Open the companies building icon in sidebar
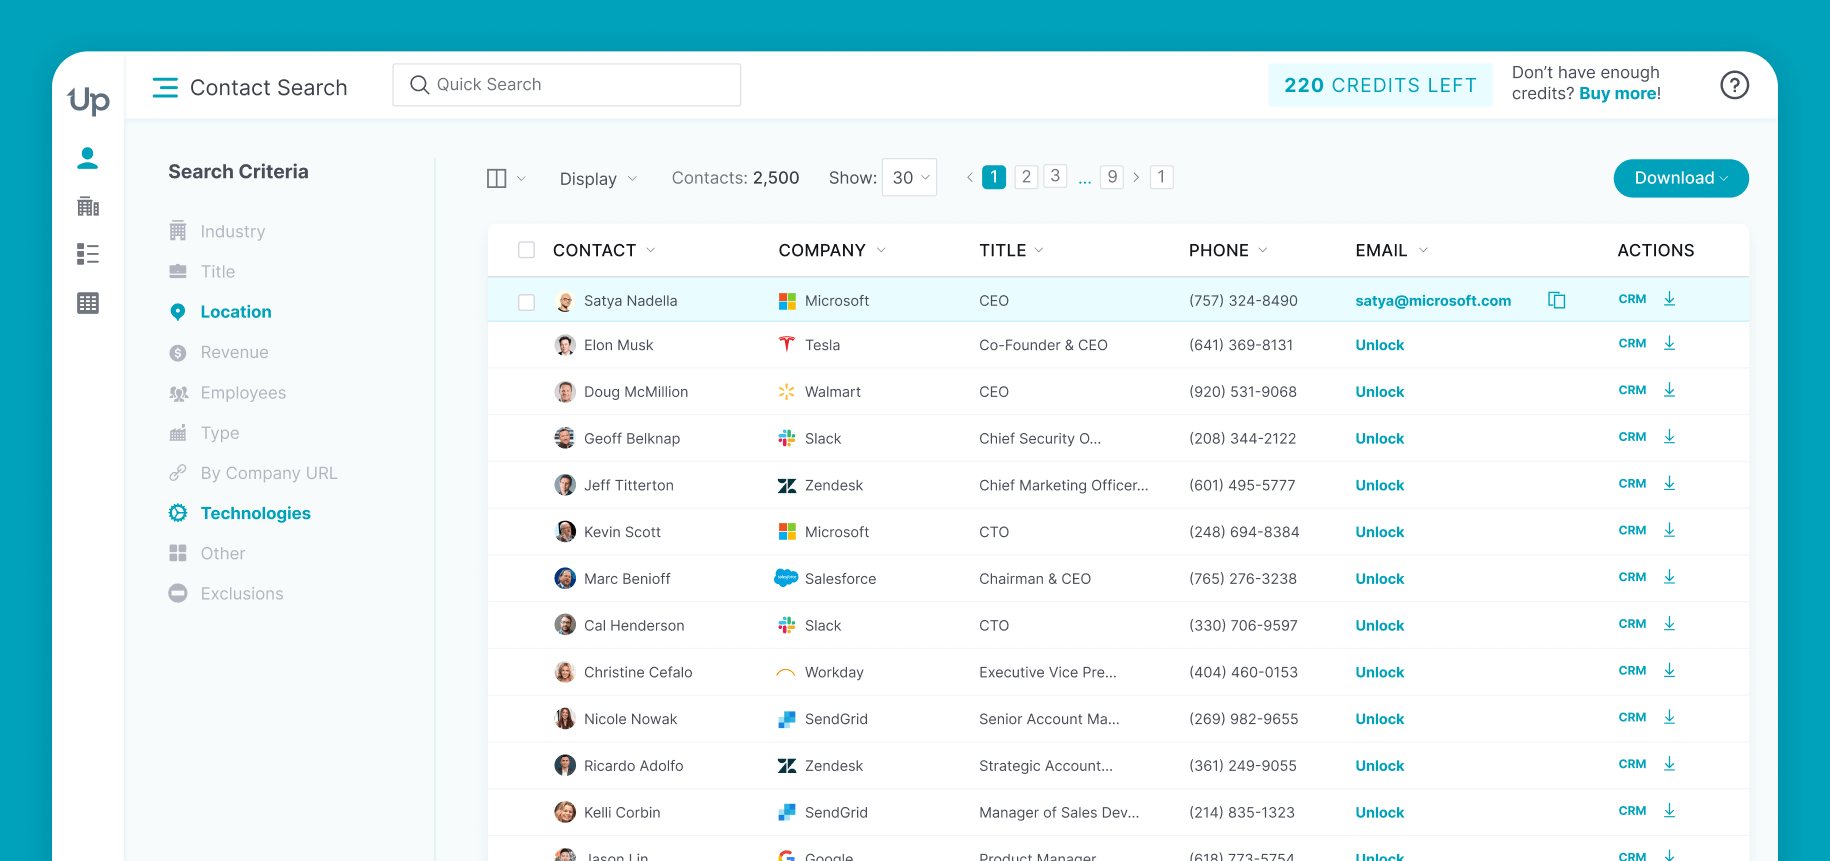This screenshot has height=861, width=1830. coord(88,206)
